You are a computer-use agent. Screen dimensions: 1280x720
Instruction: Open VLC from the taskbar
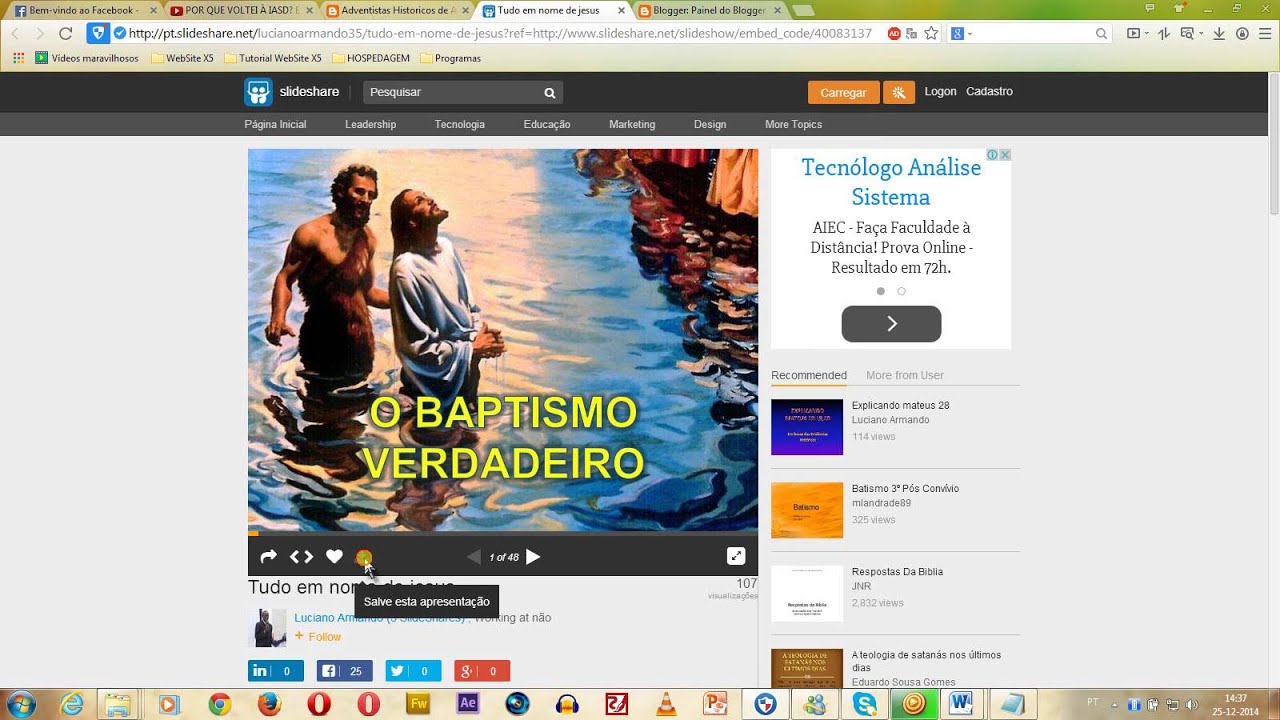tap(665, 704)
